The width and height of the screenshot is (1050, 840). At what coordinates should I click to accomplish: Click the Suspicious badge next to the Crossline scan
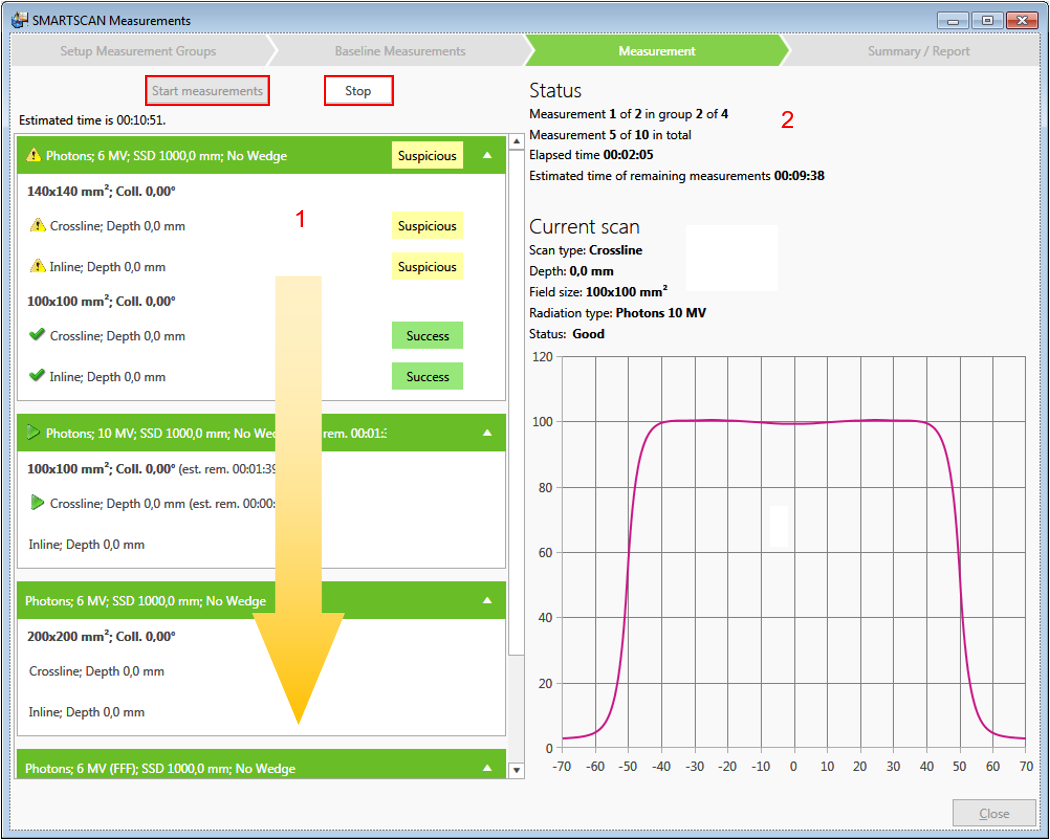coord(427,226)
